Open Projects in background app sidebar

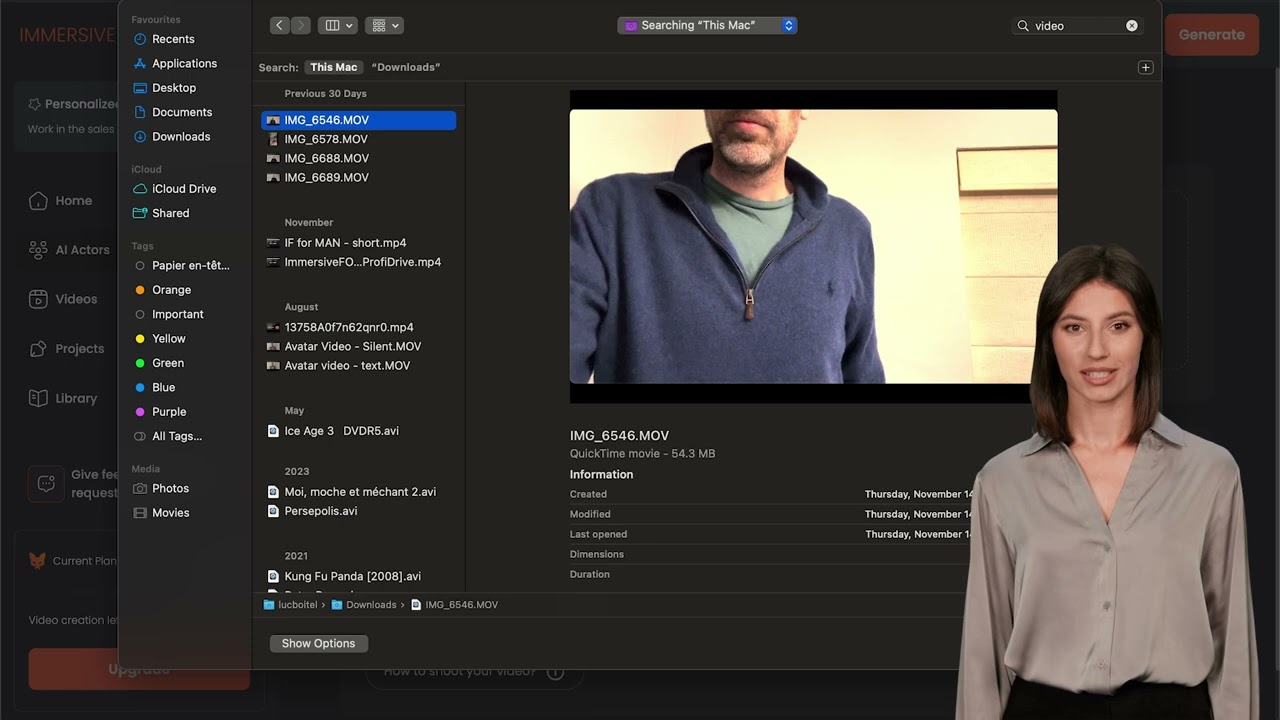tap(67, 349)
